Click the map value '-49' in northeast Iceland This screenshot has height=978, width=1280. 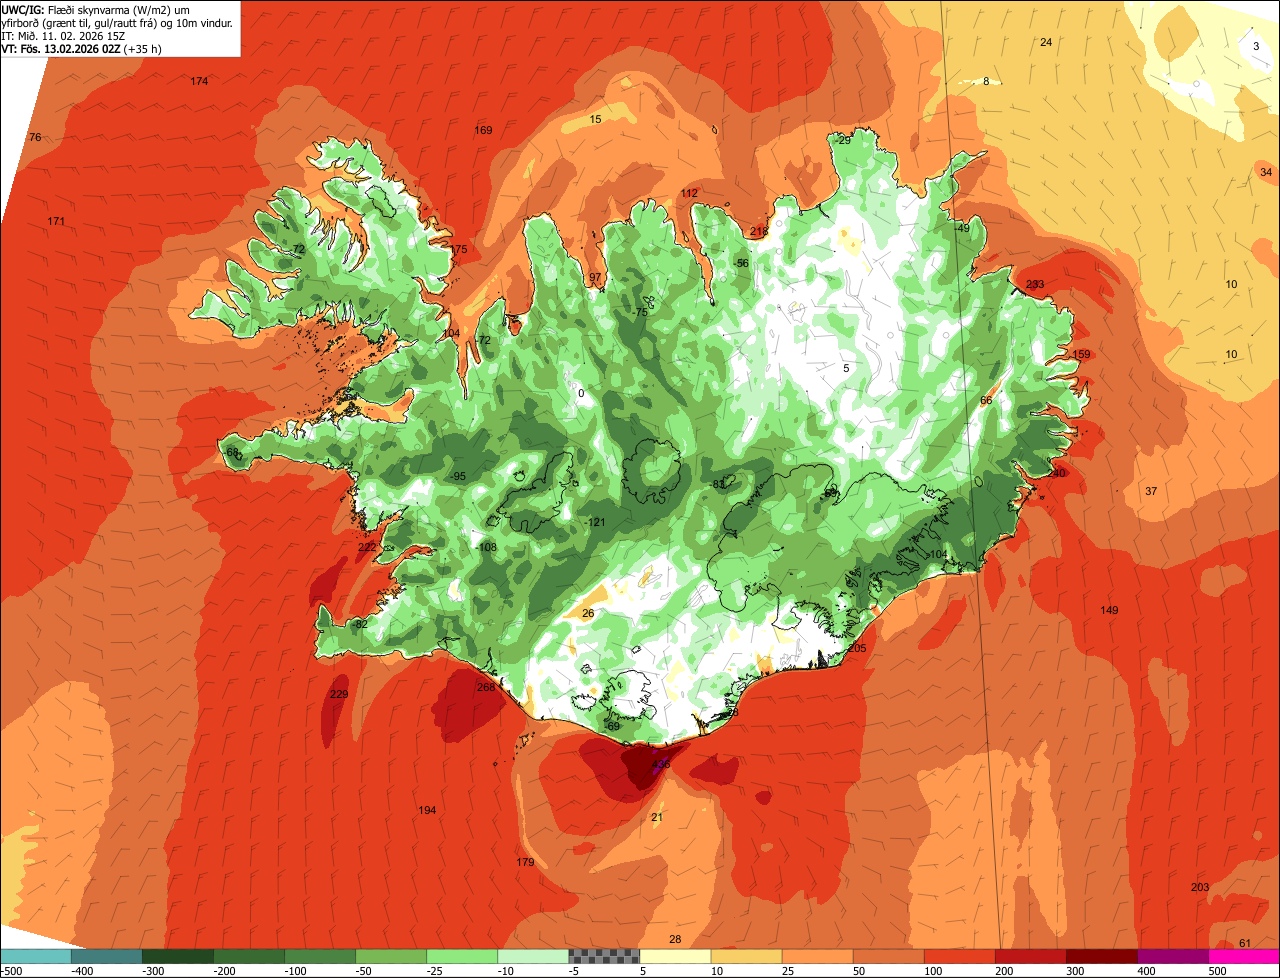coord(961,228)
